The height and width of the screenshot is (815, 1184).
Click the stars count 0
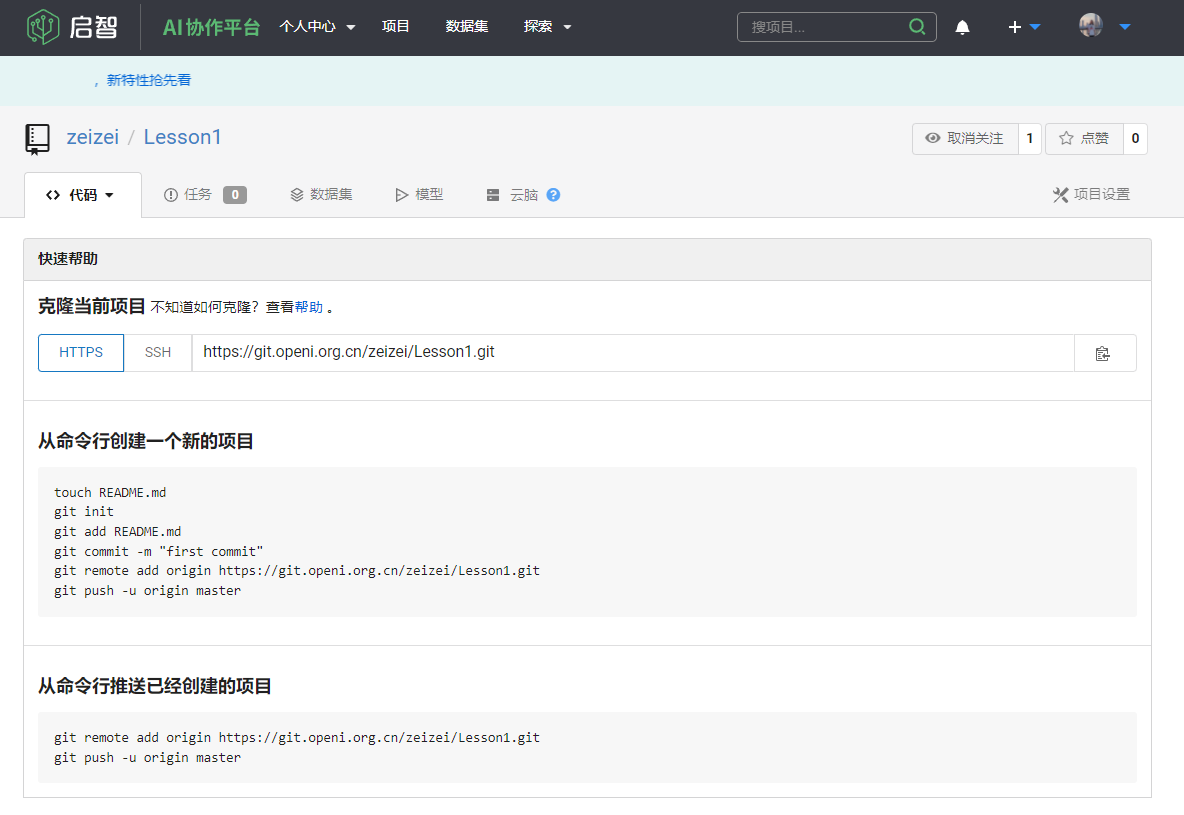1135,138
